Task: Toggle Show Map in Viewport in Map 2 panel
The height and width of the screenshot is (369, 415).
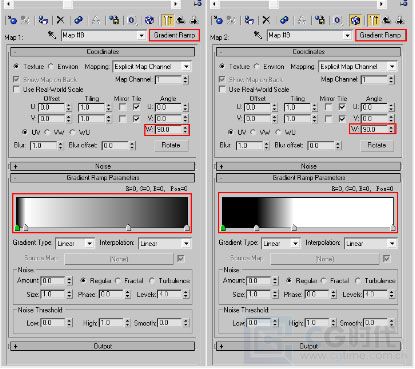Action: click(x=355, y=21)
